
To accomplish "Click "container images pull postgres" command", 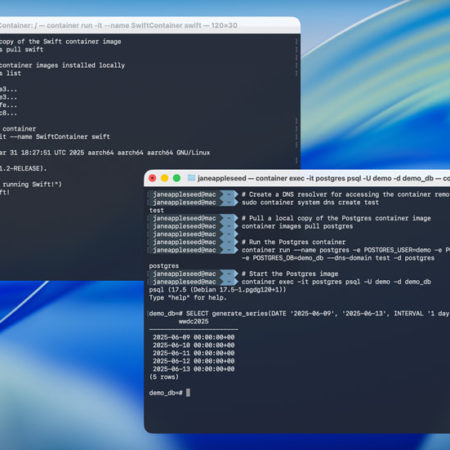I will point(297,226).
